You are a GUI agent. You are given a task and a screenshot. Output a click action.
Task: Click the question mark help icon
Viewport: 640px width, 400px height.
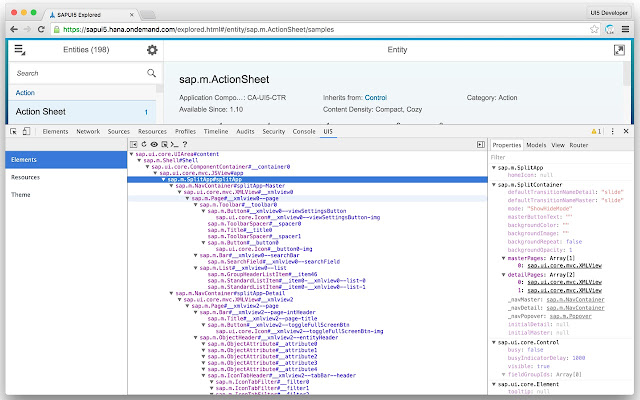tap(185, 144)
